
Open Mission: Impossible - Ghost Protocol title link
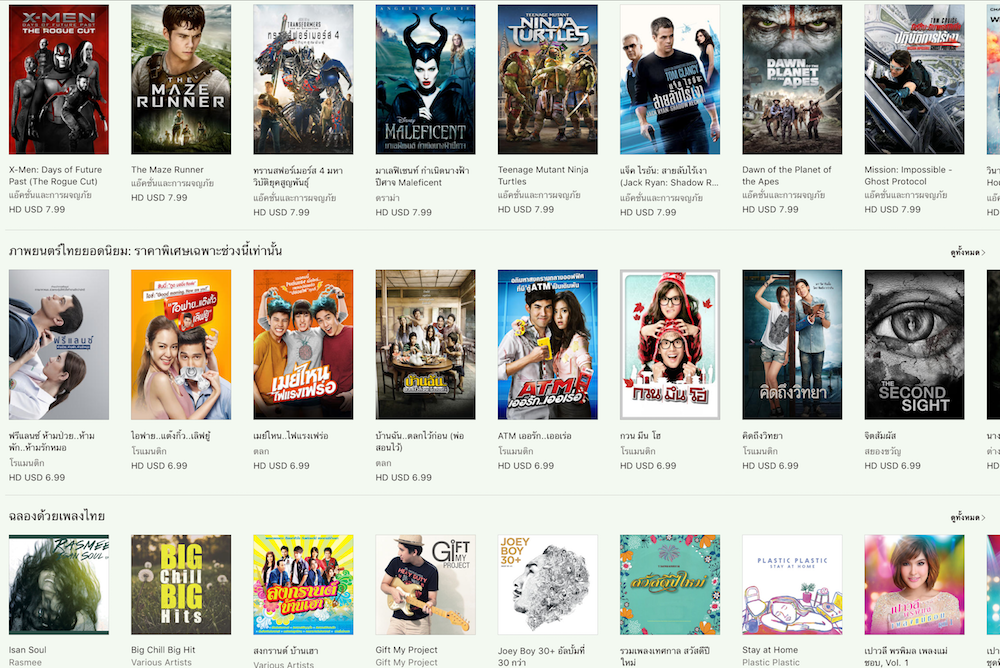pyautogui.click(x=908, y=175)
